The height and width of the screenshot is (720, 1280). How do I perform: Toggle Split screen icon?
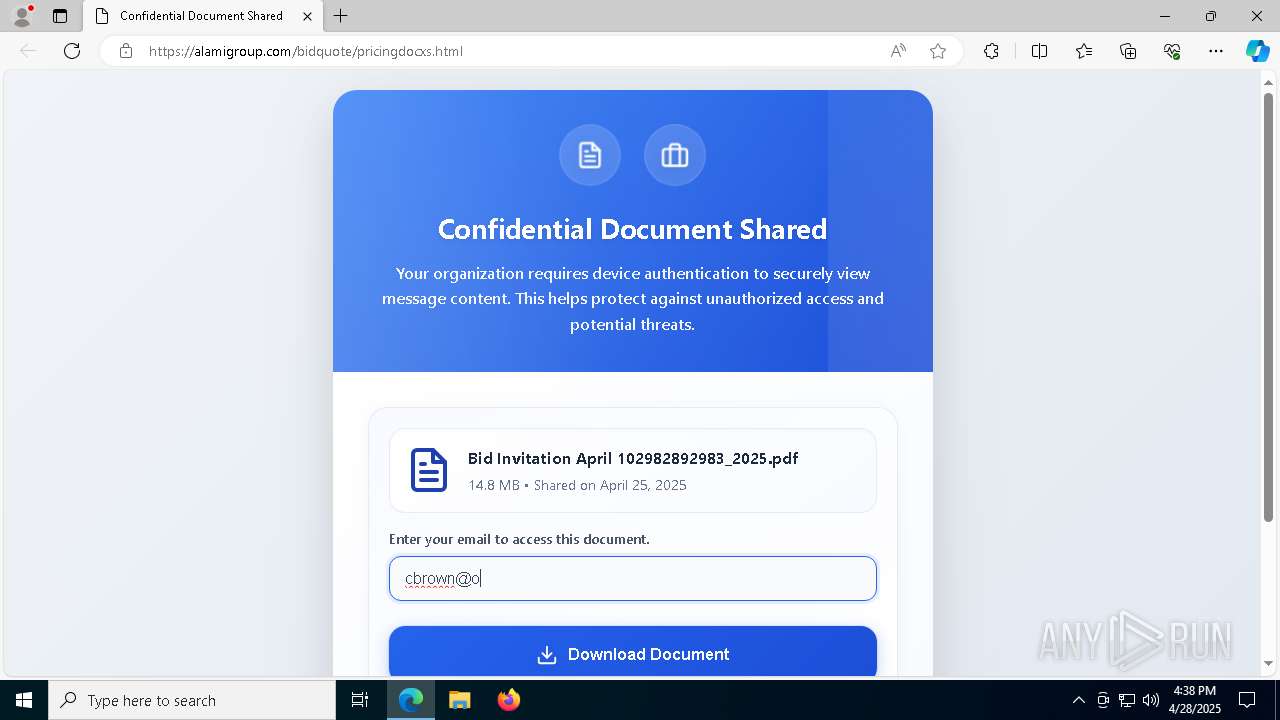click(1039, 51)
